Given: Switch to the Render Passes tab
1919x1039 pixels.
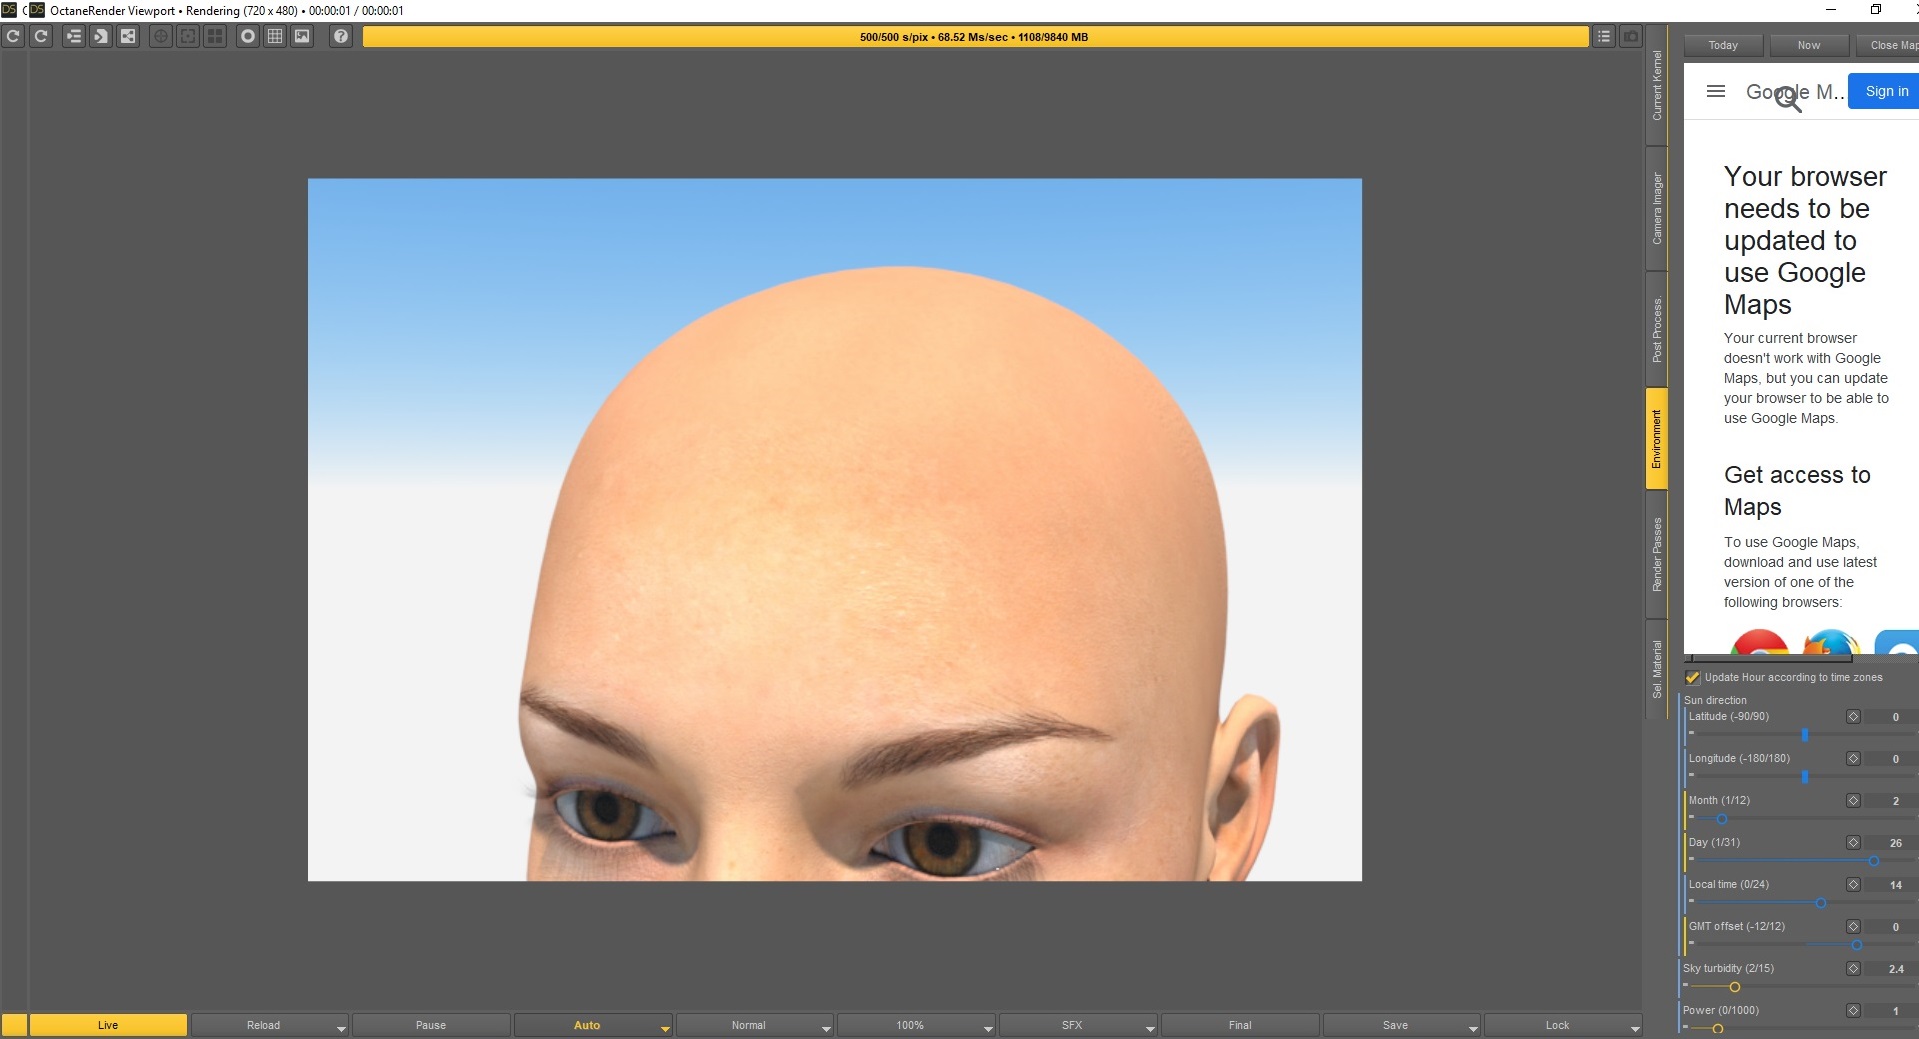Looking at the screenshot, I should pos(1657,554).
